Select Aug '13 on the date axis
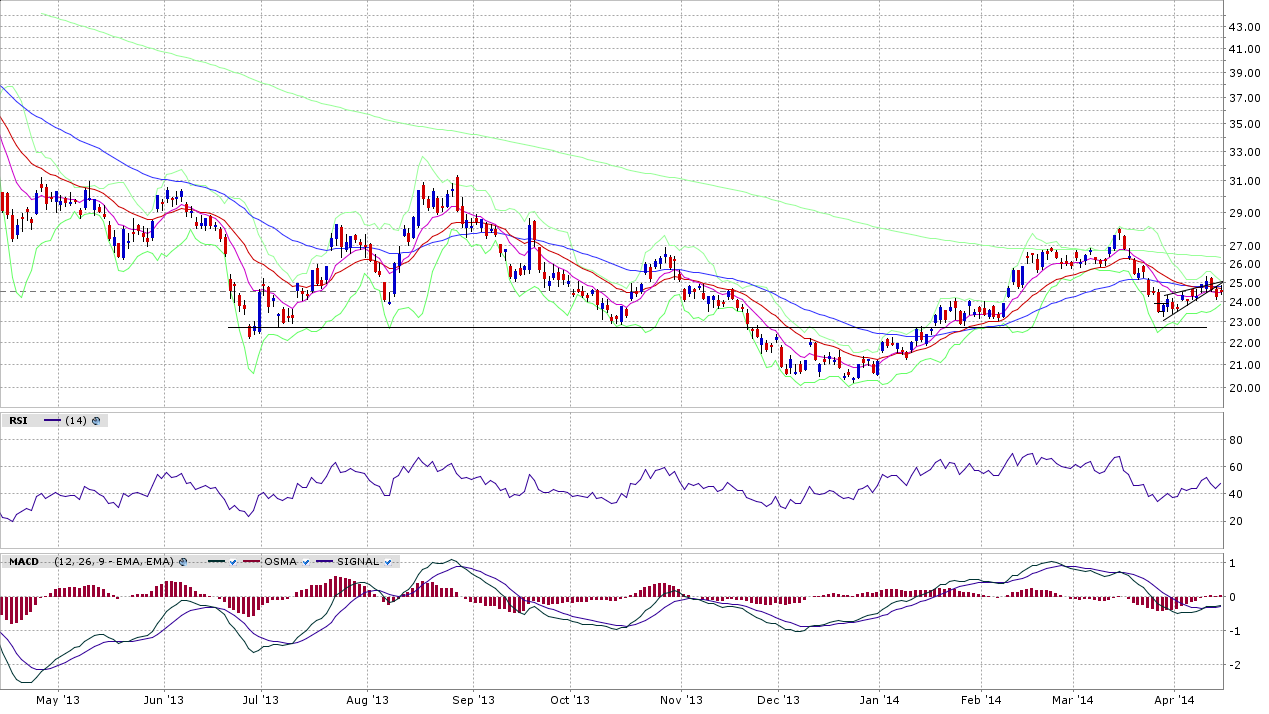The width and height of the screenshot is (1269, 714). pyautogui.click(x=367, y=699)
